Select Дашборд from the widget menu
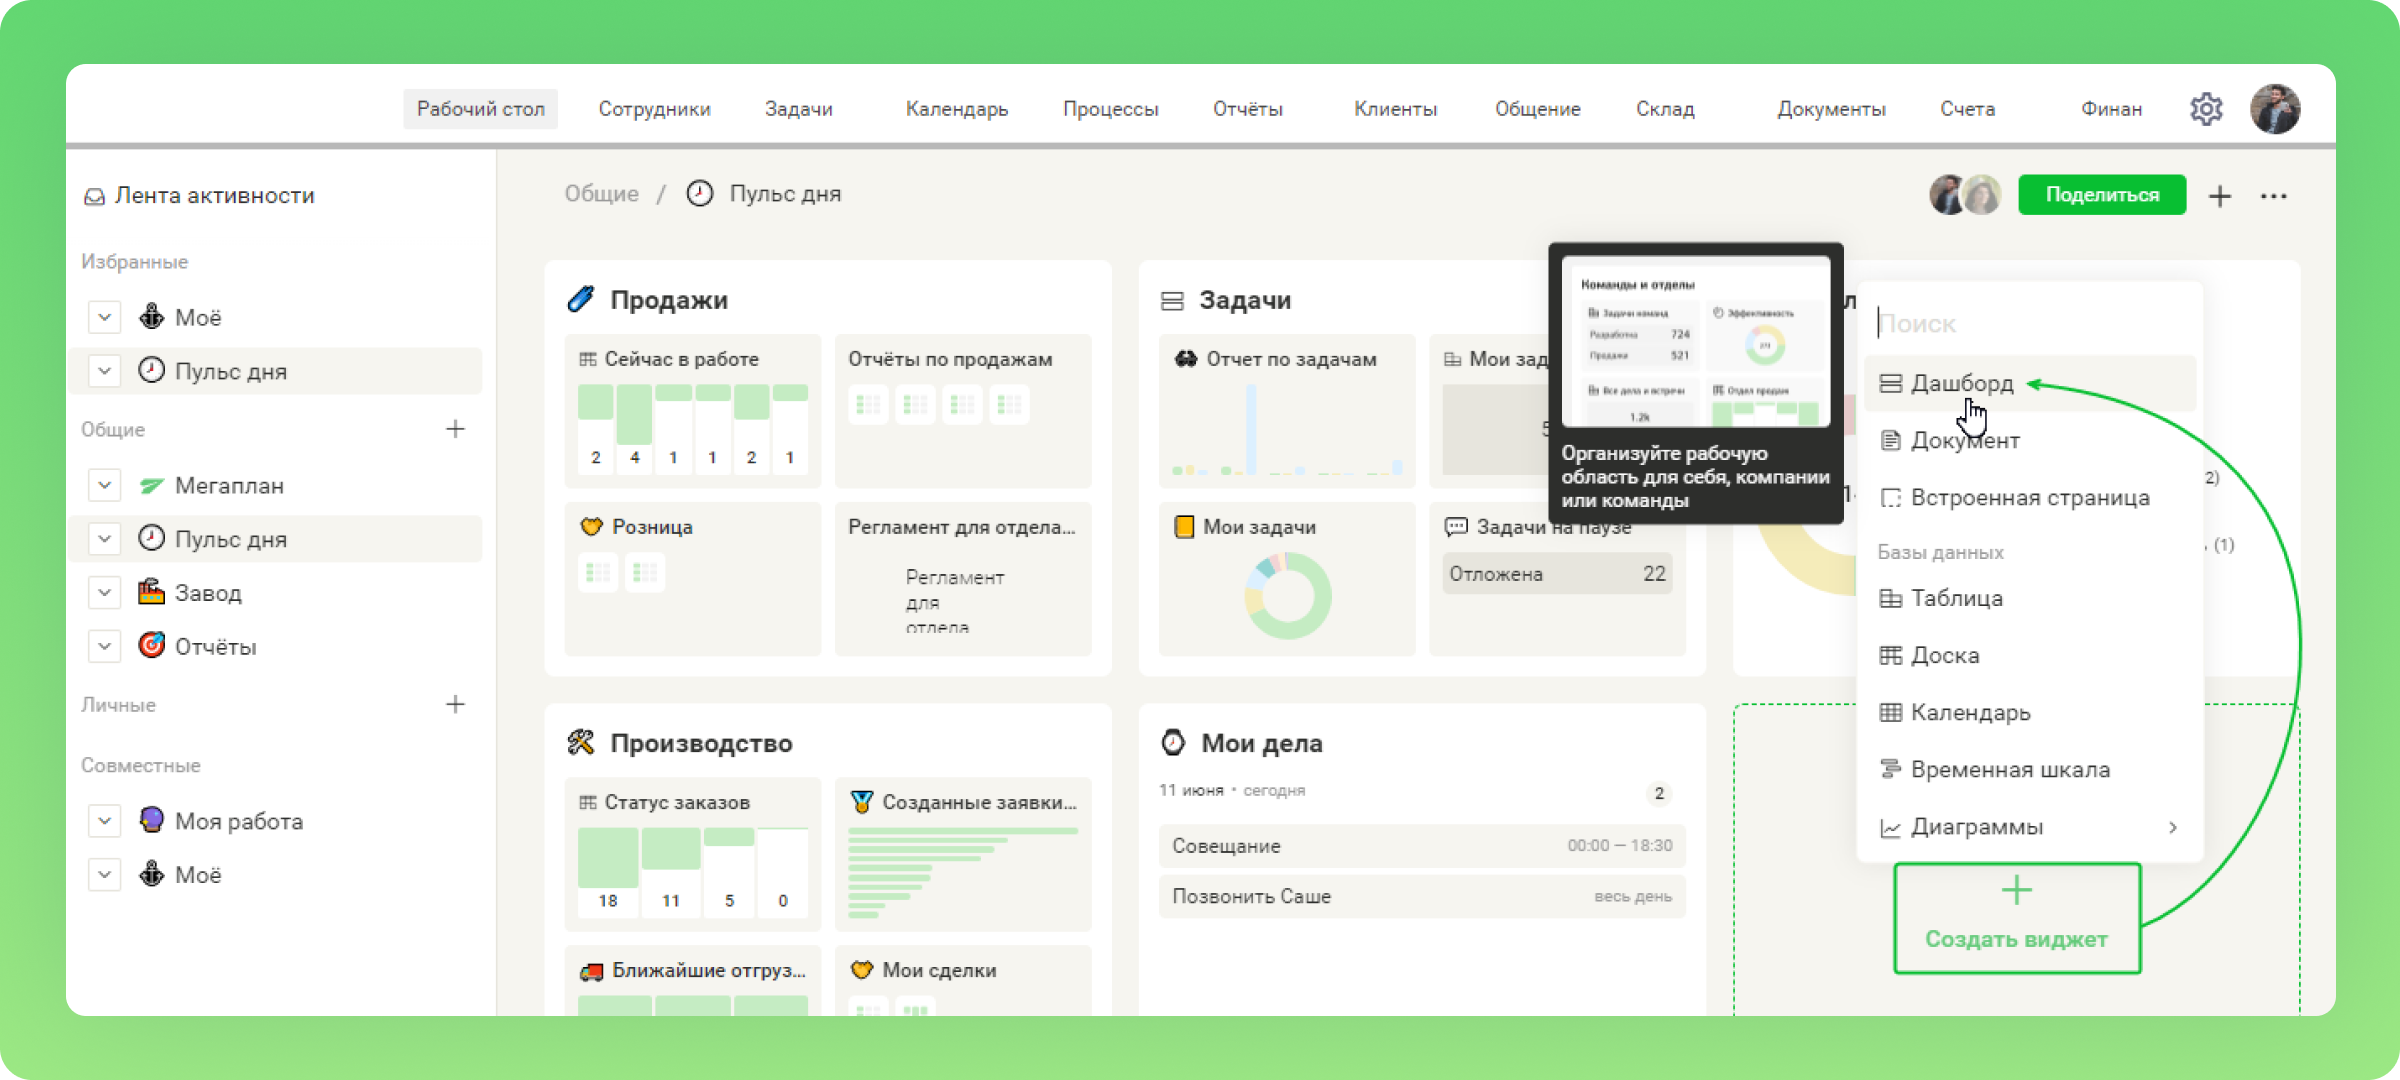2400x1080 pixels. point(2030,383)
